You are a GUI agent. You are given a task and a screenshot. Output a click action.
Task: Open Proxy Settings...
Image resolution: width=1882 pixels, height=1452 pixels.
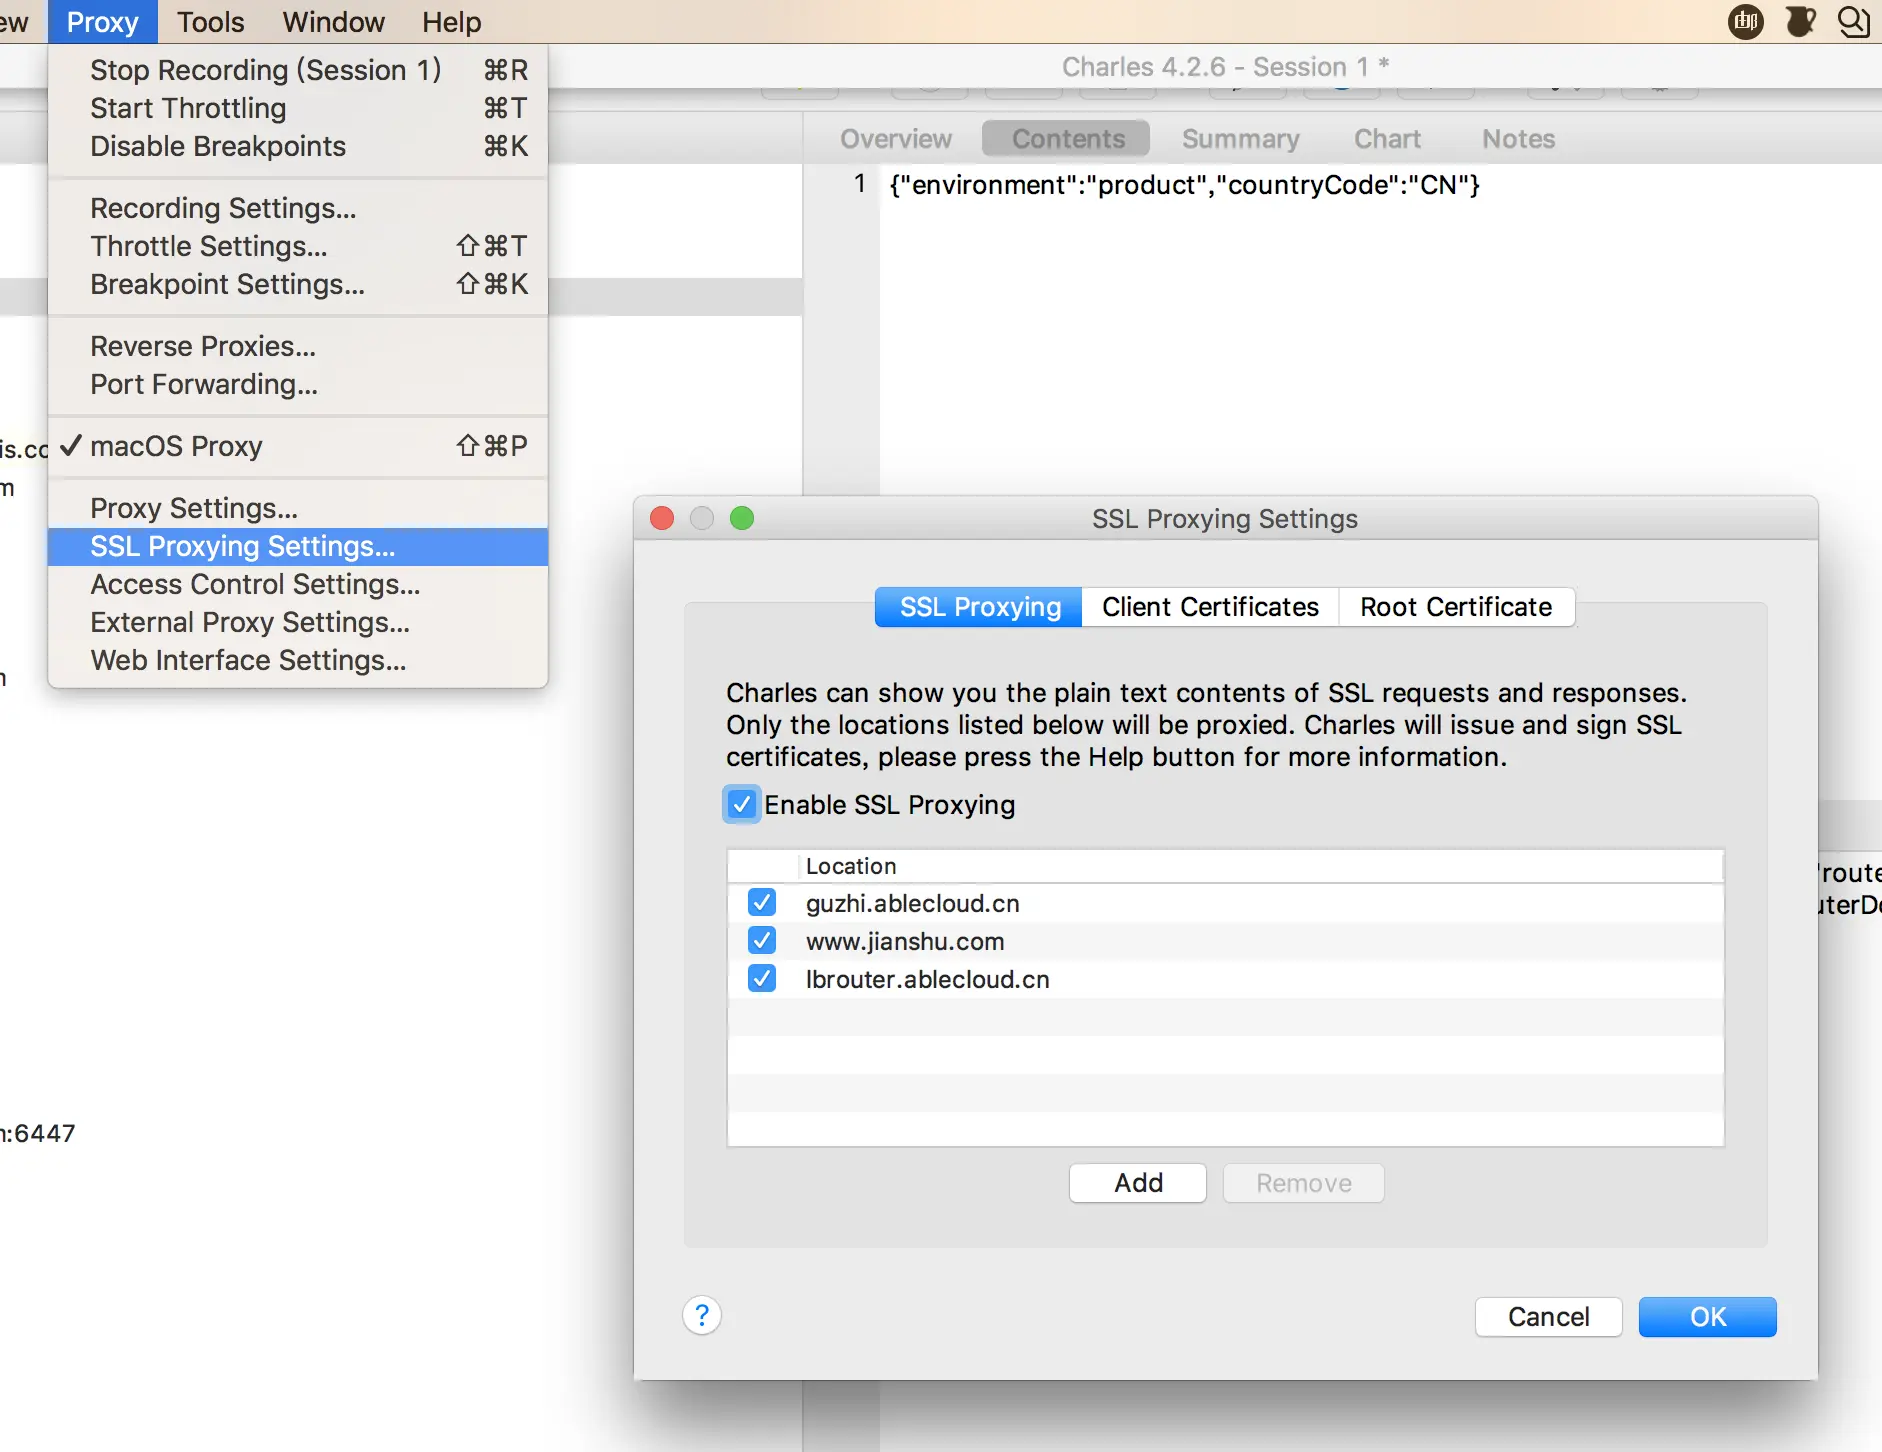click(x=298, y=508)
